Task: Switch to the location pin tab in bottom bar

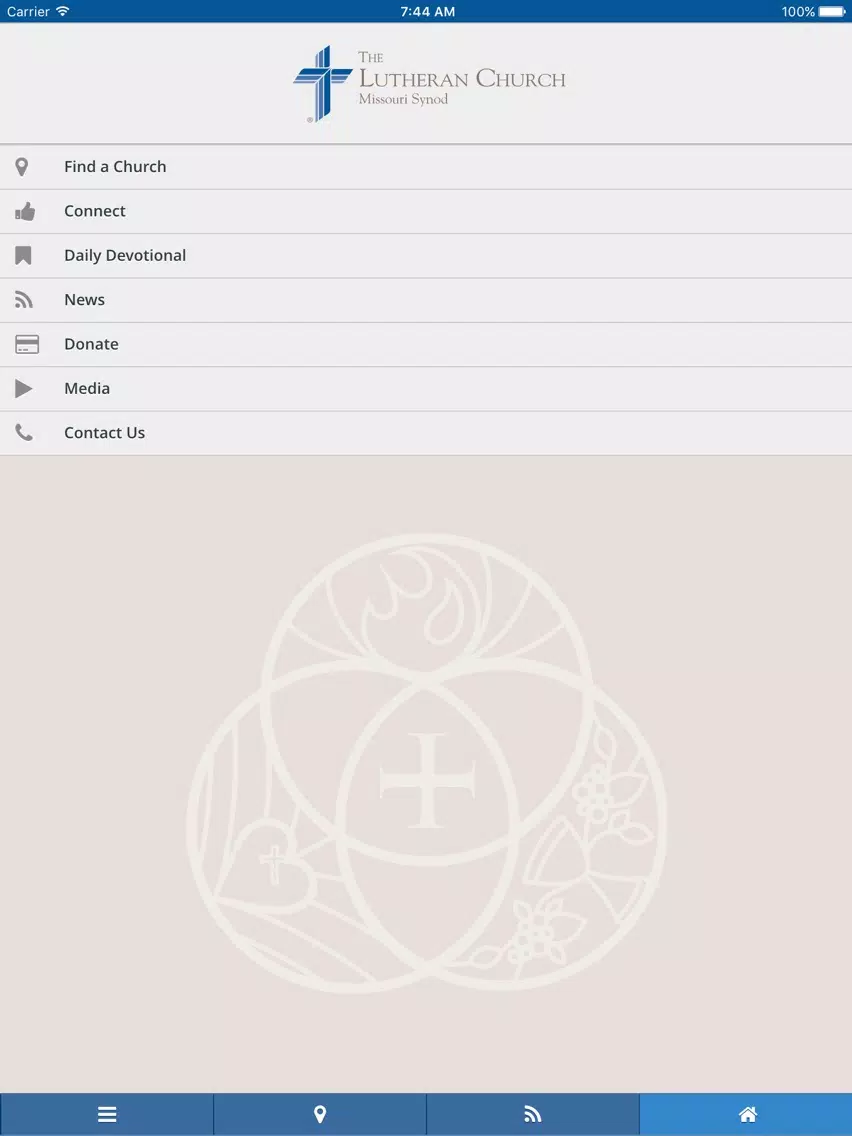Action: pos(320,1114)
